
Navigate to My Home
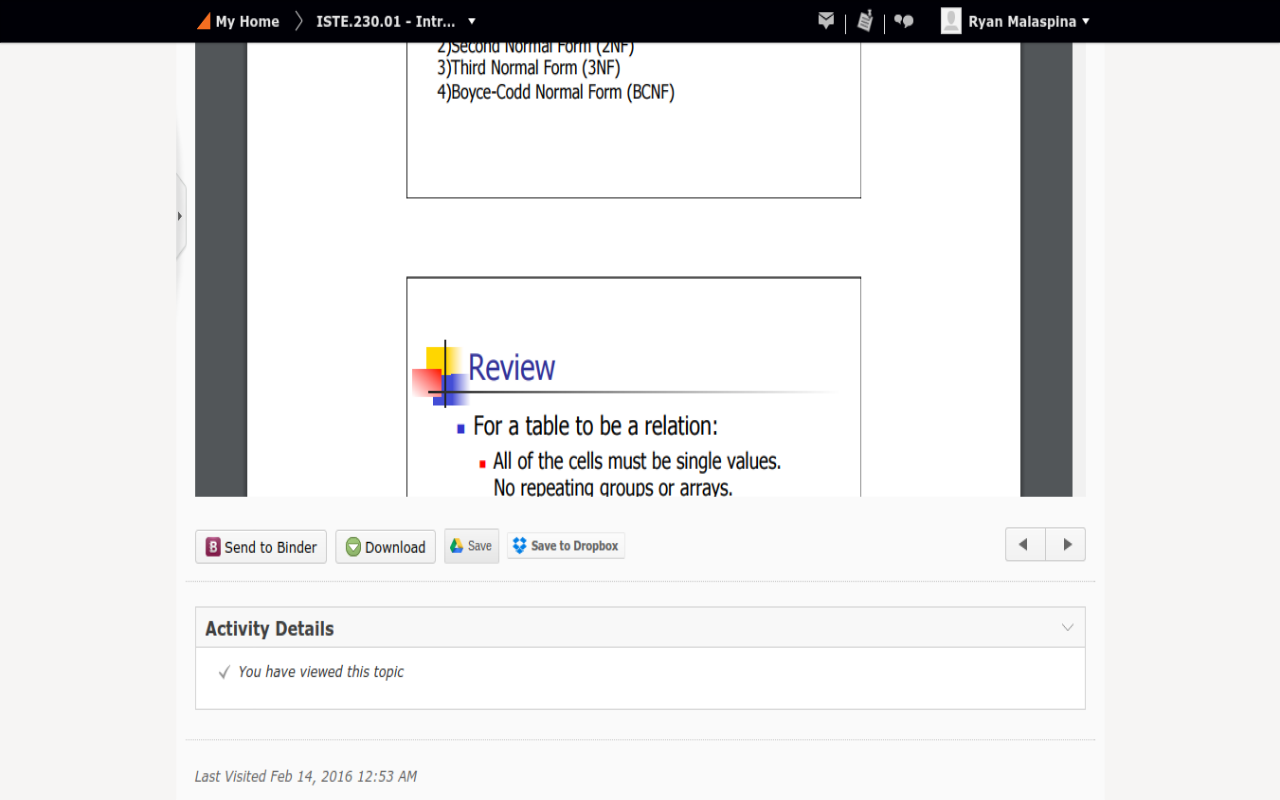tap(247, 21)
